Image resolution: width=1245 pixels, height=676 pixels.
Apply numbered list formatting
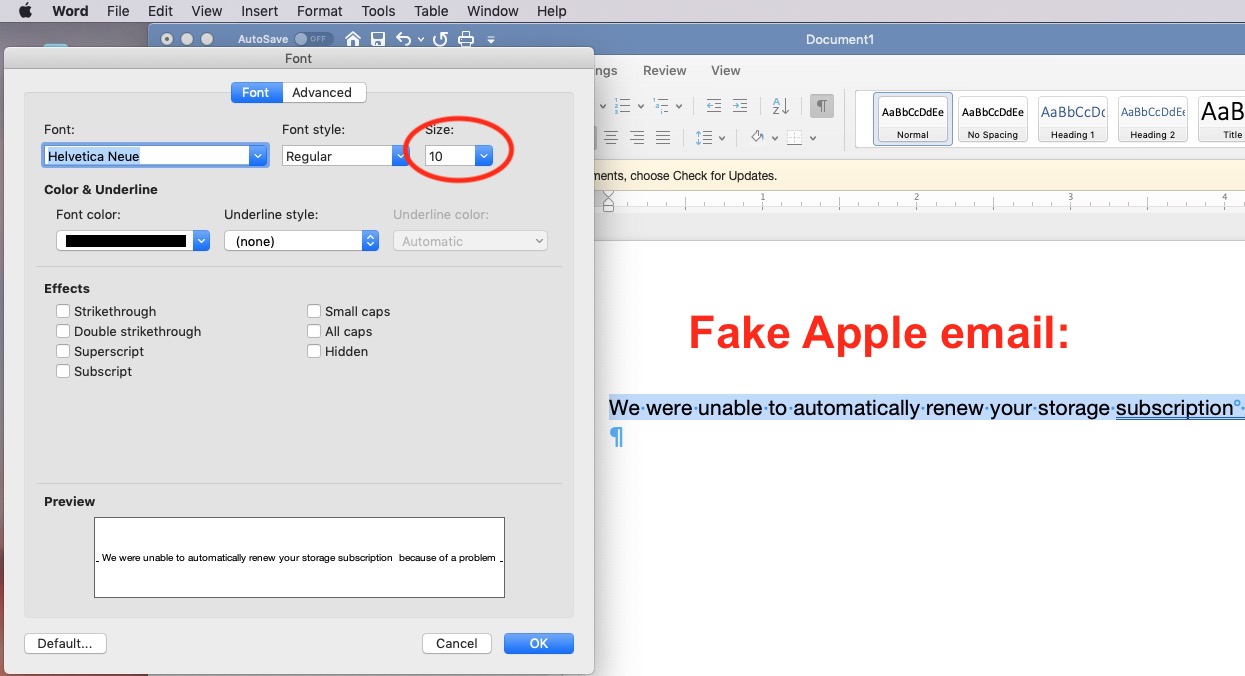tap(621, 106)
